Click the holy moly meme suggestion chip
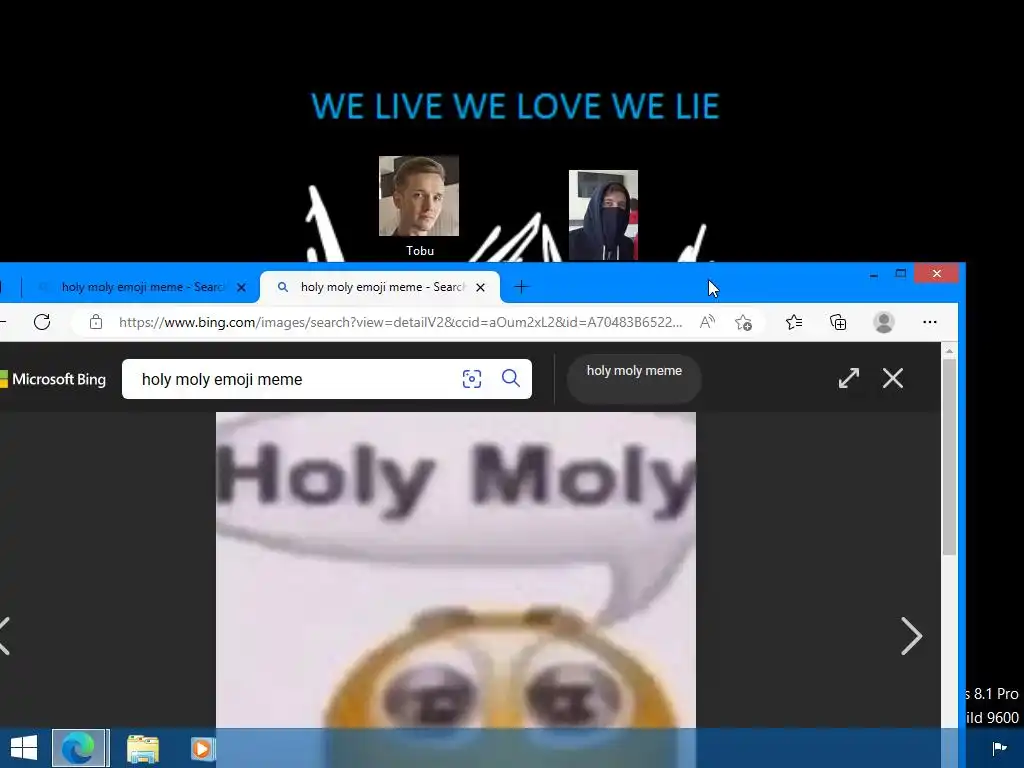This screenshot has width=1024, height=768. coord(634,378)
